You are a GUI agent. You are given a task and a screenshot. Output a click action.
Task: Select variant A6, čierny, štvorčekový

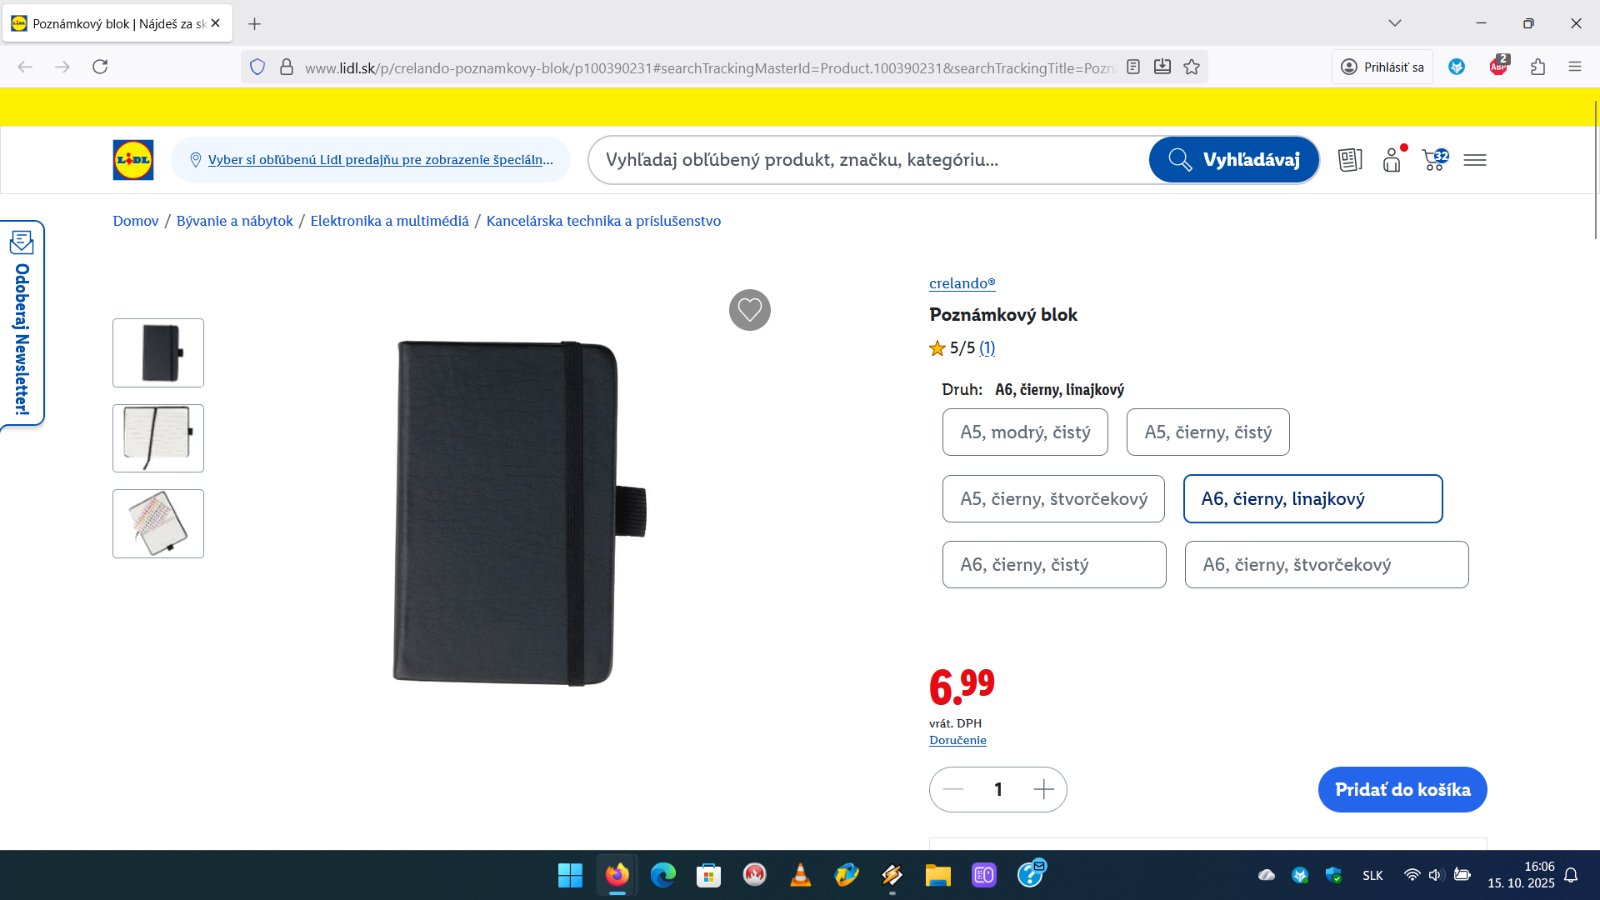[1327, 565]
